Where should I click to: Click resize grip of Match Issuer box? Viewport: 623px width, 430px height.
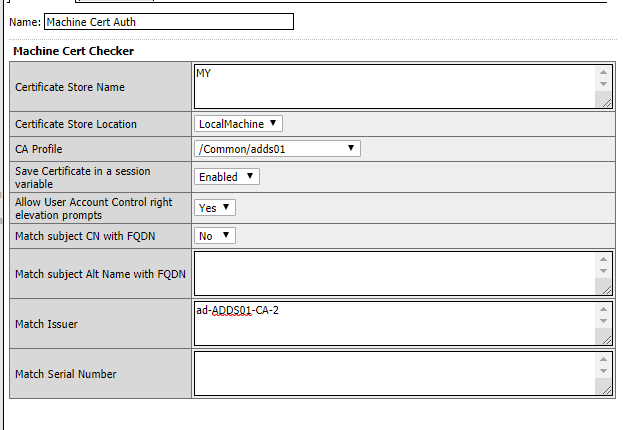[x=604, y=338]
